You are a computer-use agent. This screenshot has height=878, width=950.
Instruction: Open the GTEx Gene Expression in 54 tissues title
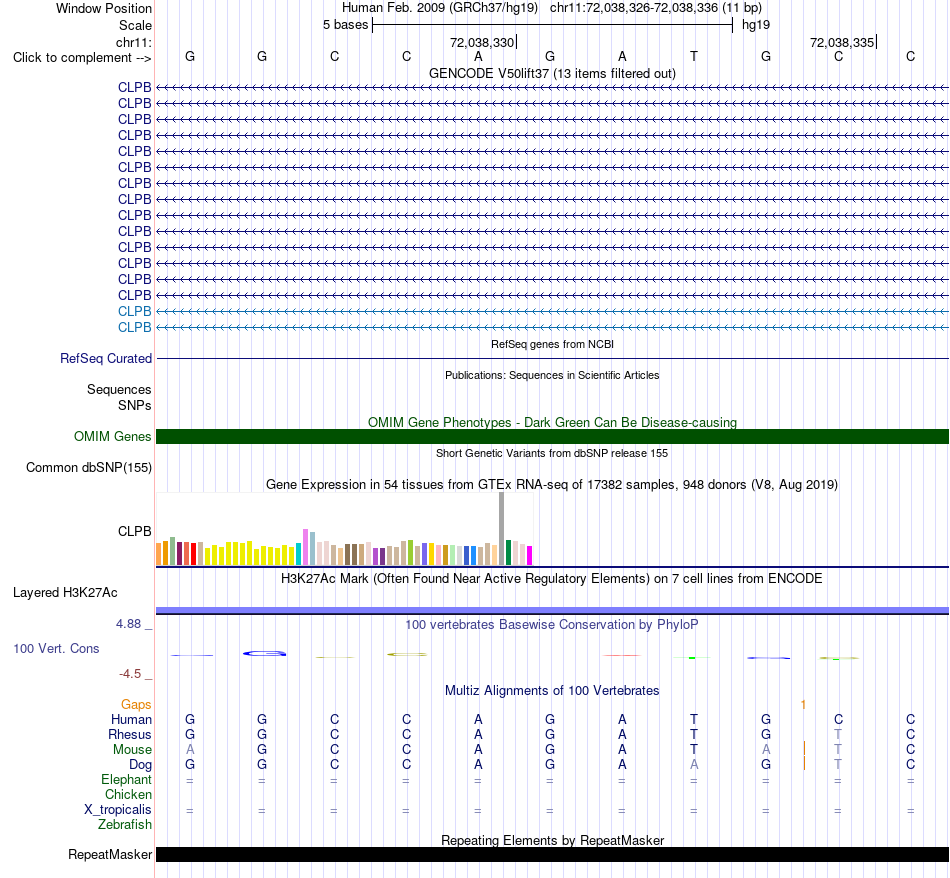(552, 485)
